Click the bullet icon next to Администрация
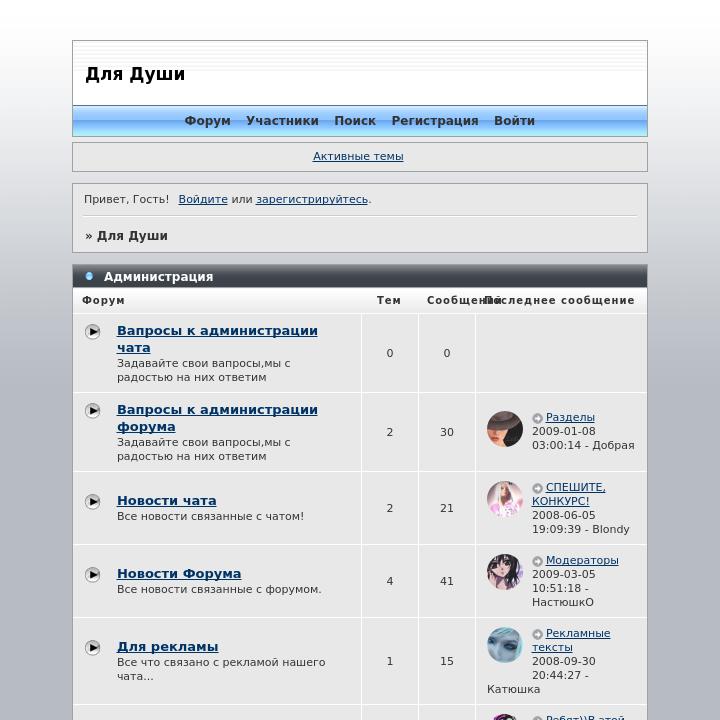The height and width of the screenshot is (720, 720). point(89,276)
